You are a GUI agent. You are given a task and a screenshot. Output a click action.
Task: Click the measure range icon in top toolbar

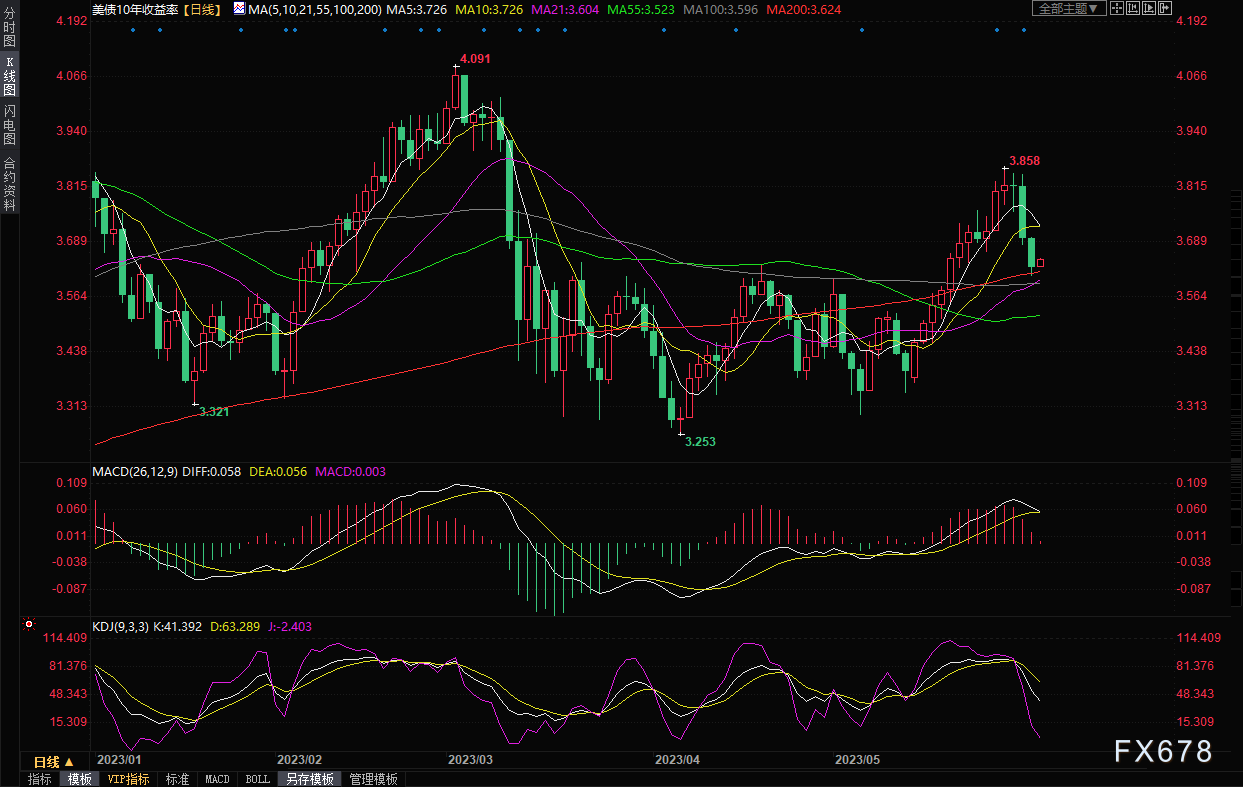(x=1133, y=8)
